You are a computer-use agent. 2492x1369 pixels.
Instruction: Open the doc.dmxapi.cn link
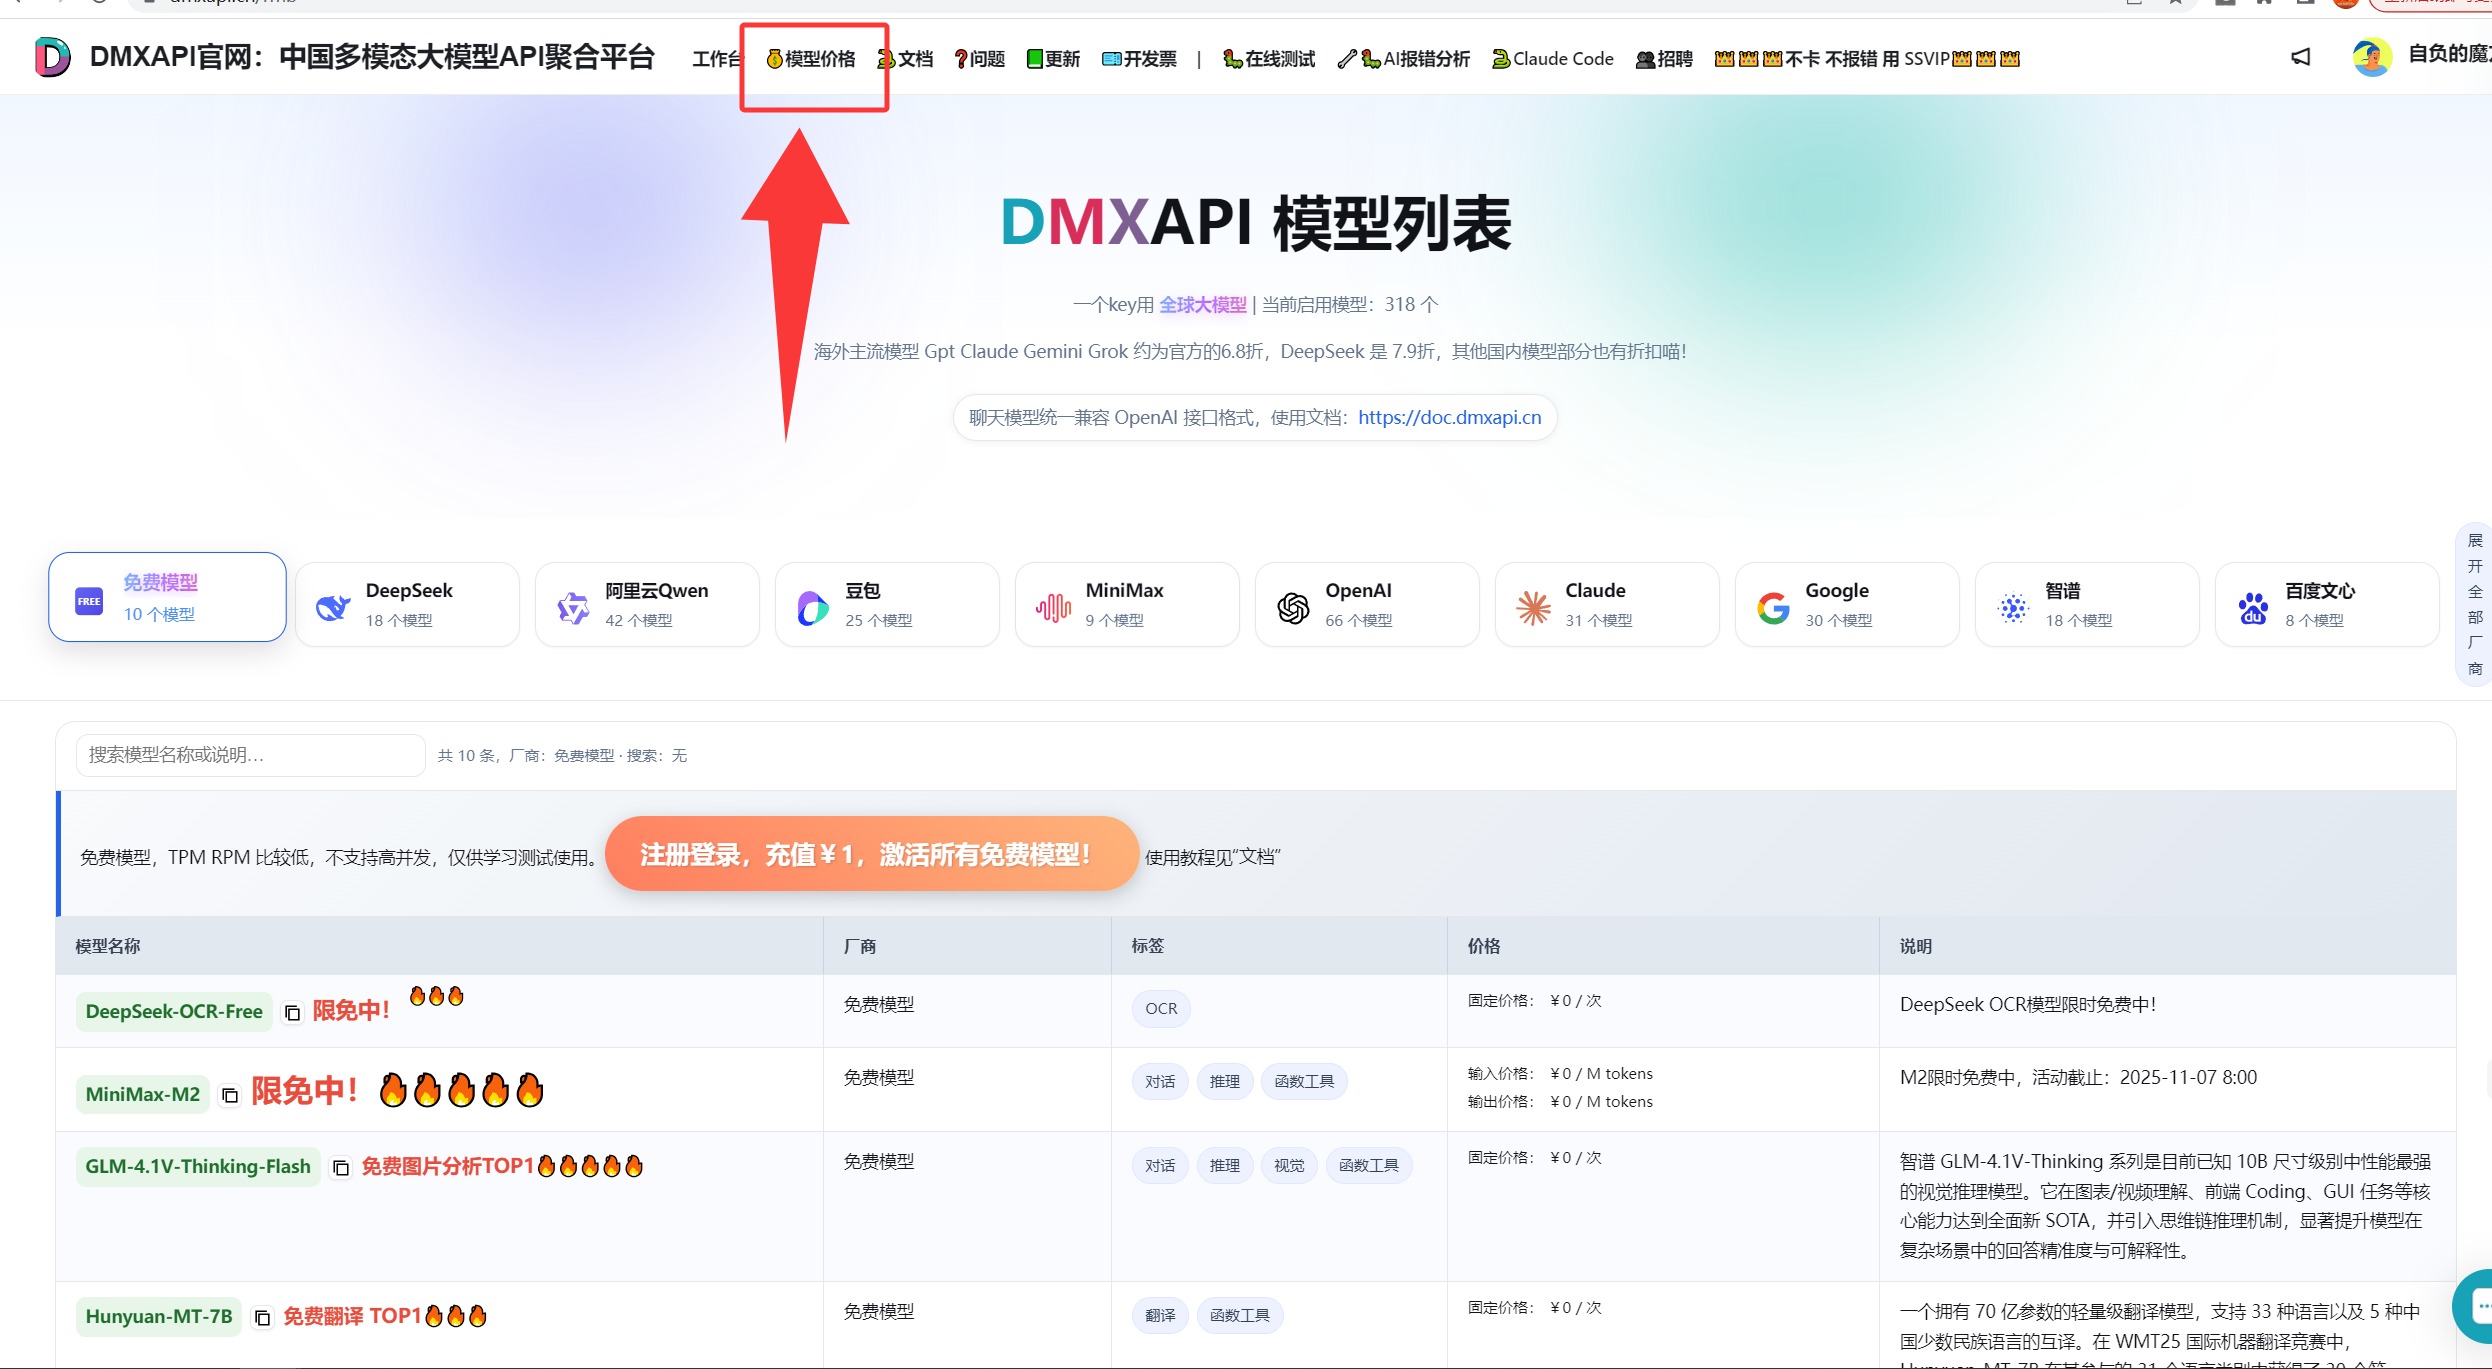pos(1449,418)
